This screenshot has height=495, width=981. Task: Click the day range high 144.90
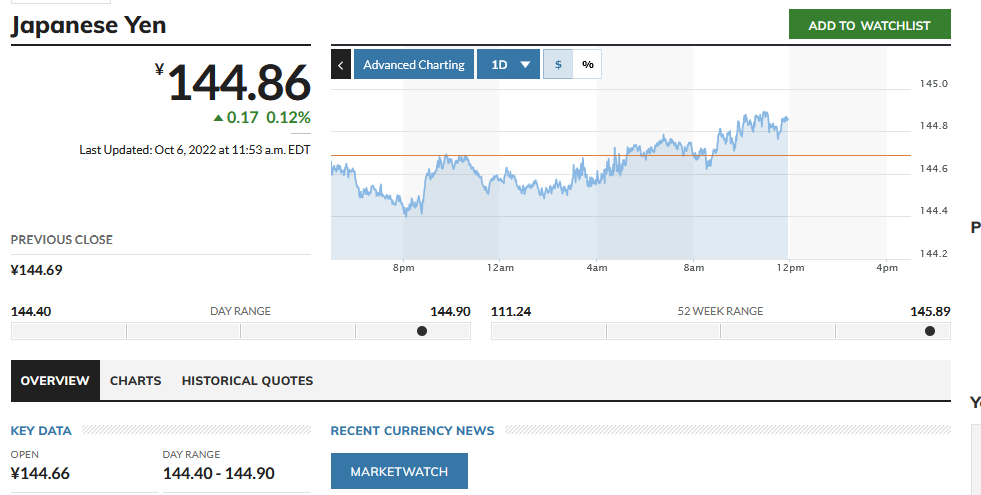coord(450,311)
